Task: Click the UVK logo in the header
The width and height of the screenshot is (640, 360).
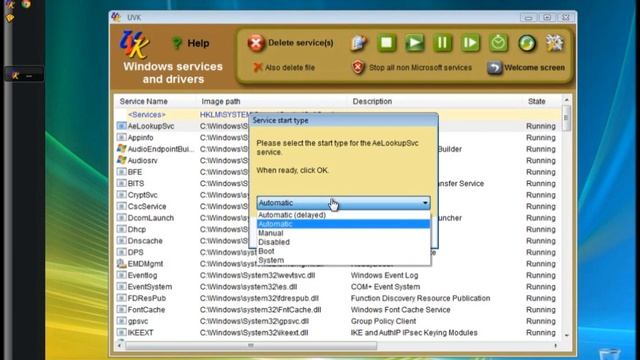Action: (x=134, y=44)
